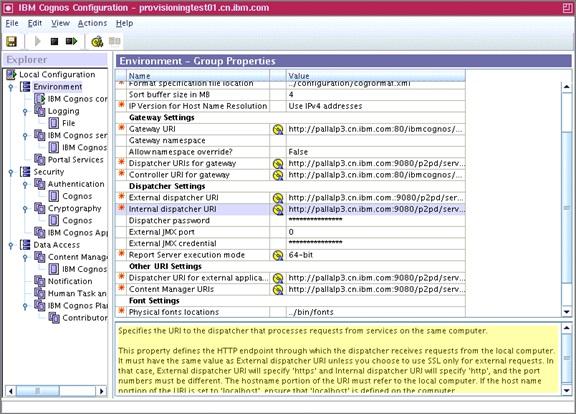The width and height of the screenshot is (576, 414).
Task: Collapse the Content Manager tree node
Action: (25, 257)
